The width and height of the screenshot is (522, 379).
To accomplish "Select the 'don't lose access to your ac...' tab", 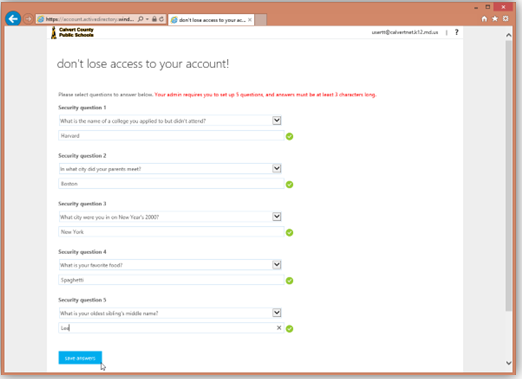I will tap(212, 20).
